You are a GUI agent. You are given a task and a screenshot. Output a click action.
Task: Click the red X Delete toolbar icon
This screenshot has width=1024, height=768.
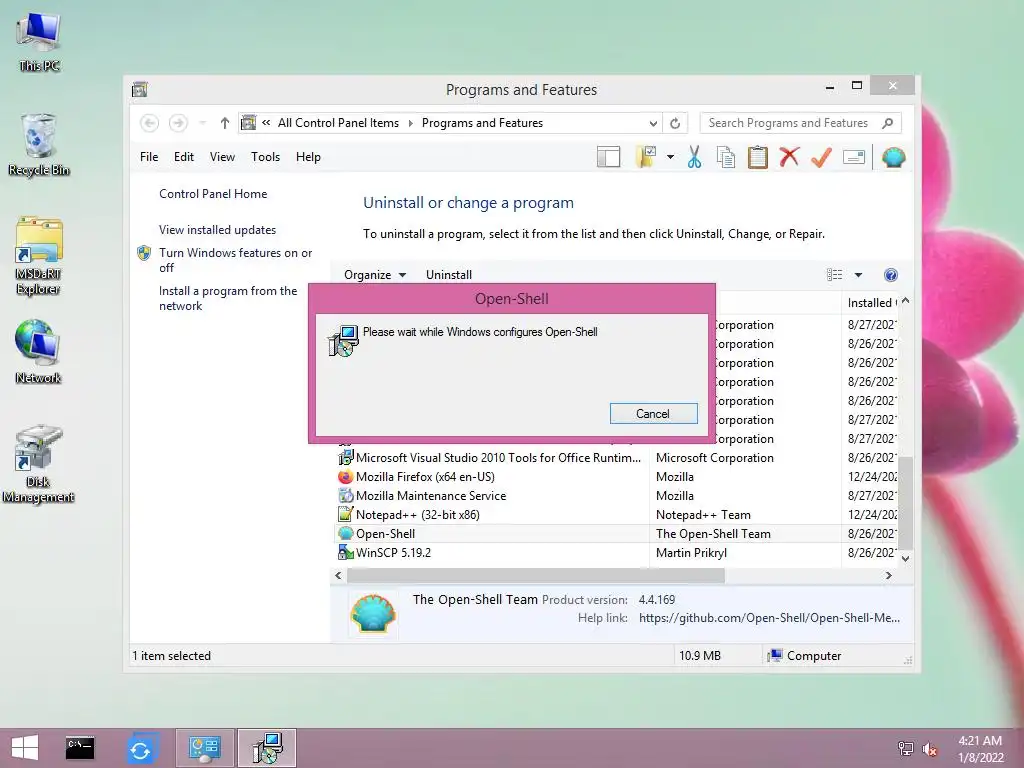(790, 157)
